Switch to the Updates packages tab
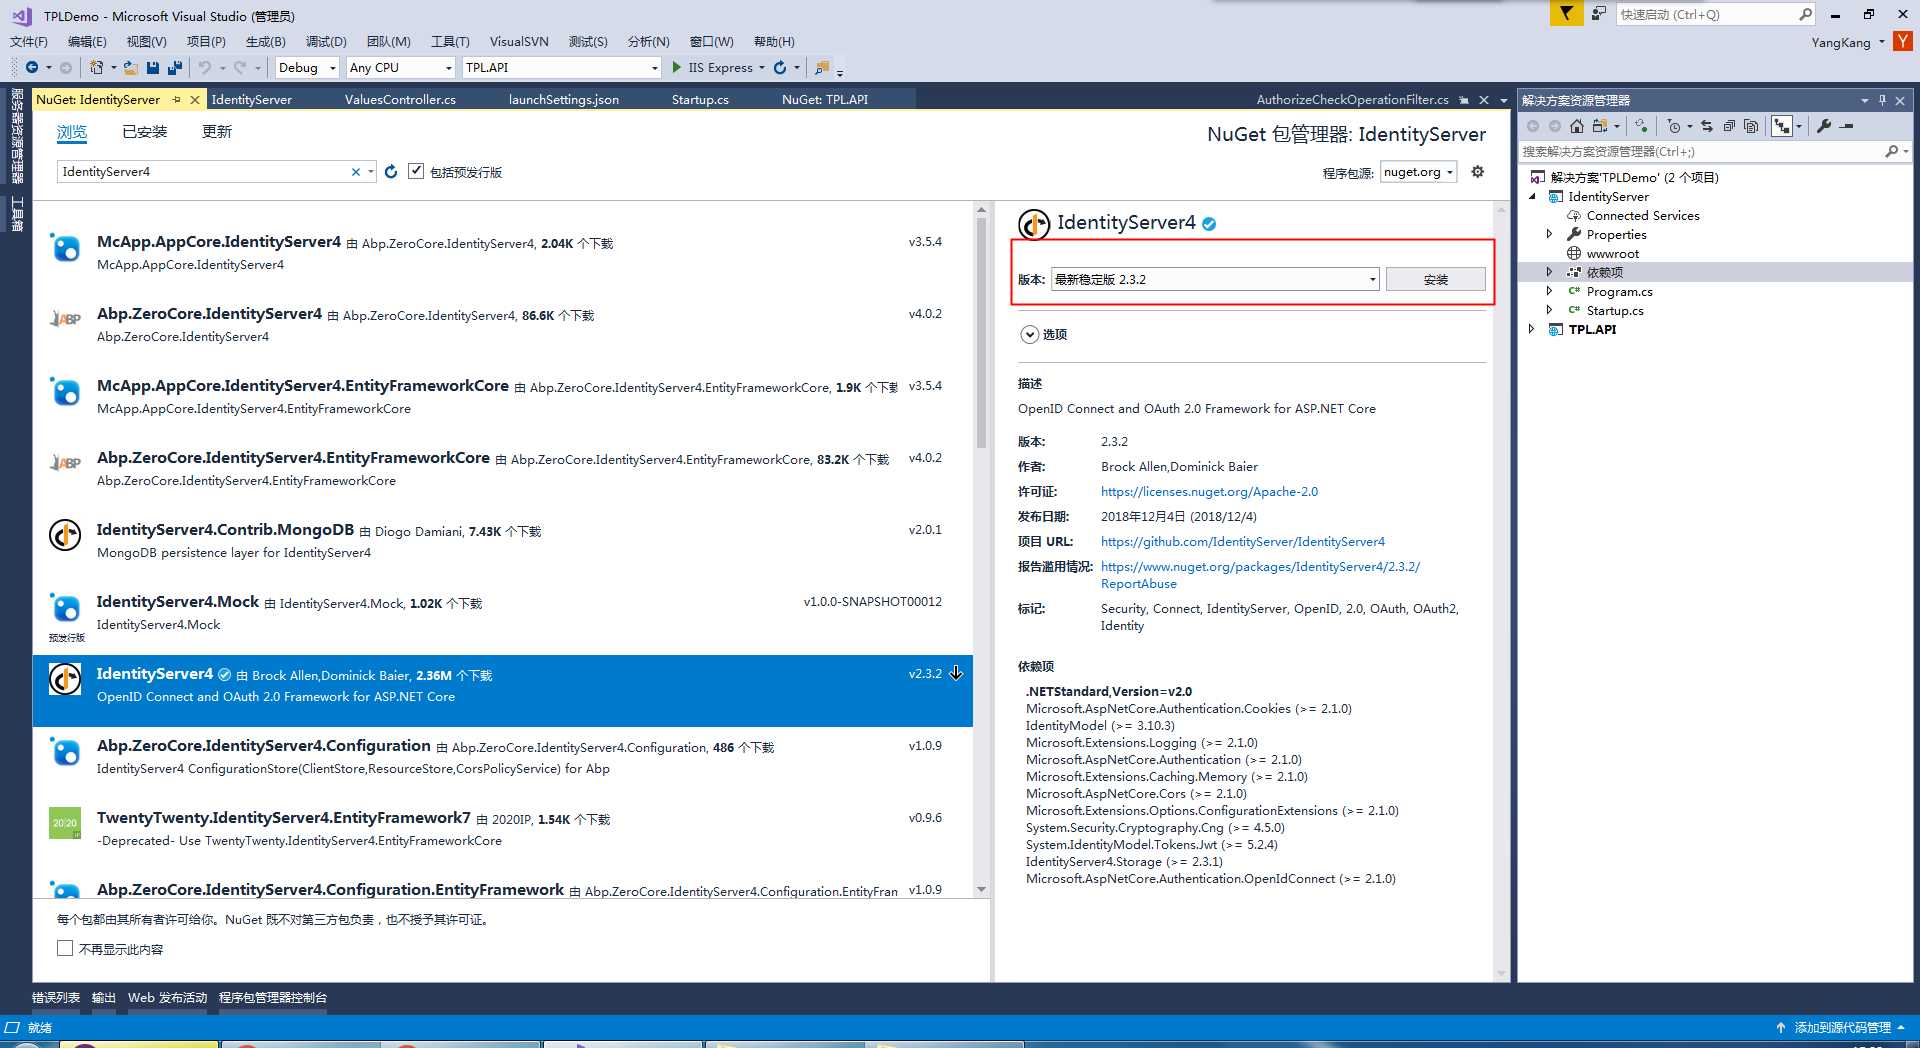This screenshot has height=1048, width=1920. (217, 132)
